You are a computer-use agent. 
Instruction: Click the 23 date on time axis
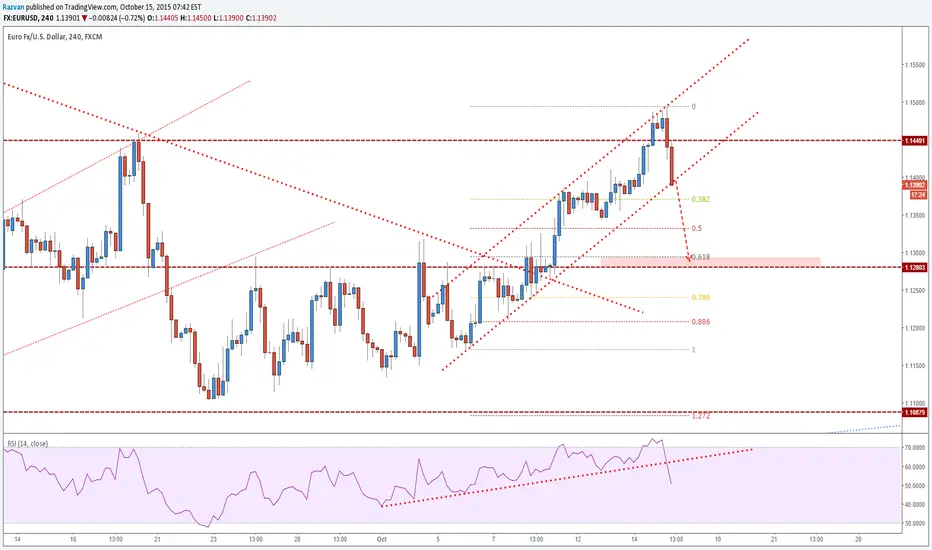point(213,539)
